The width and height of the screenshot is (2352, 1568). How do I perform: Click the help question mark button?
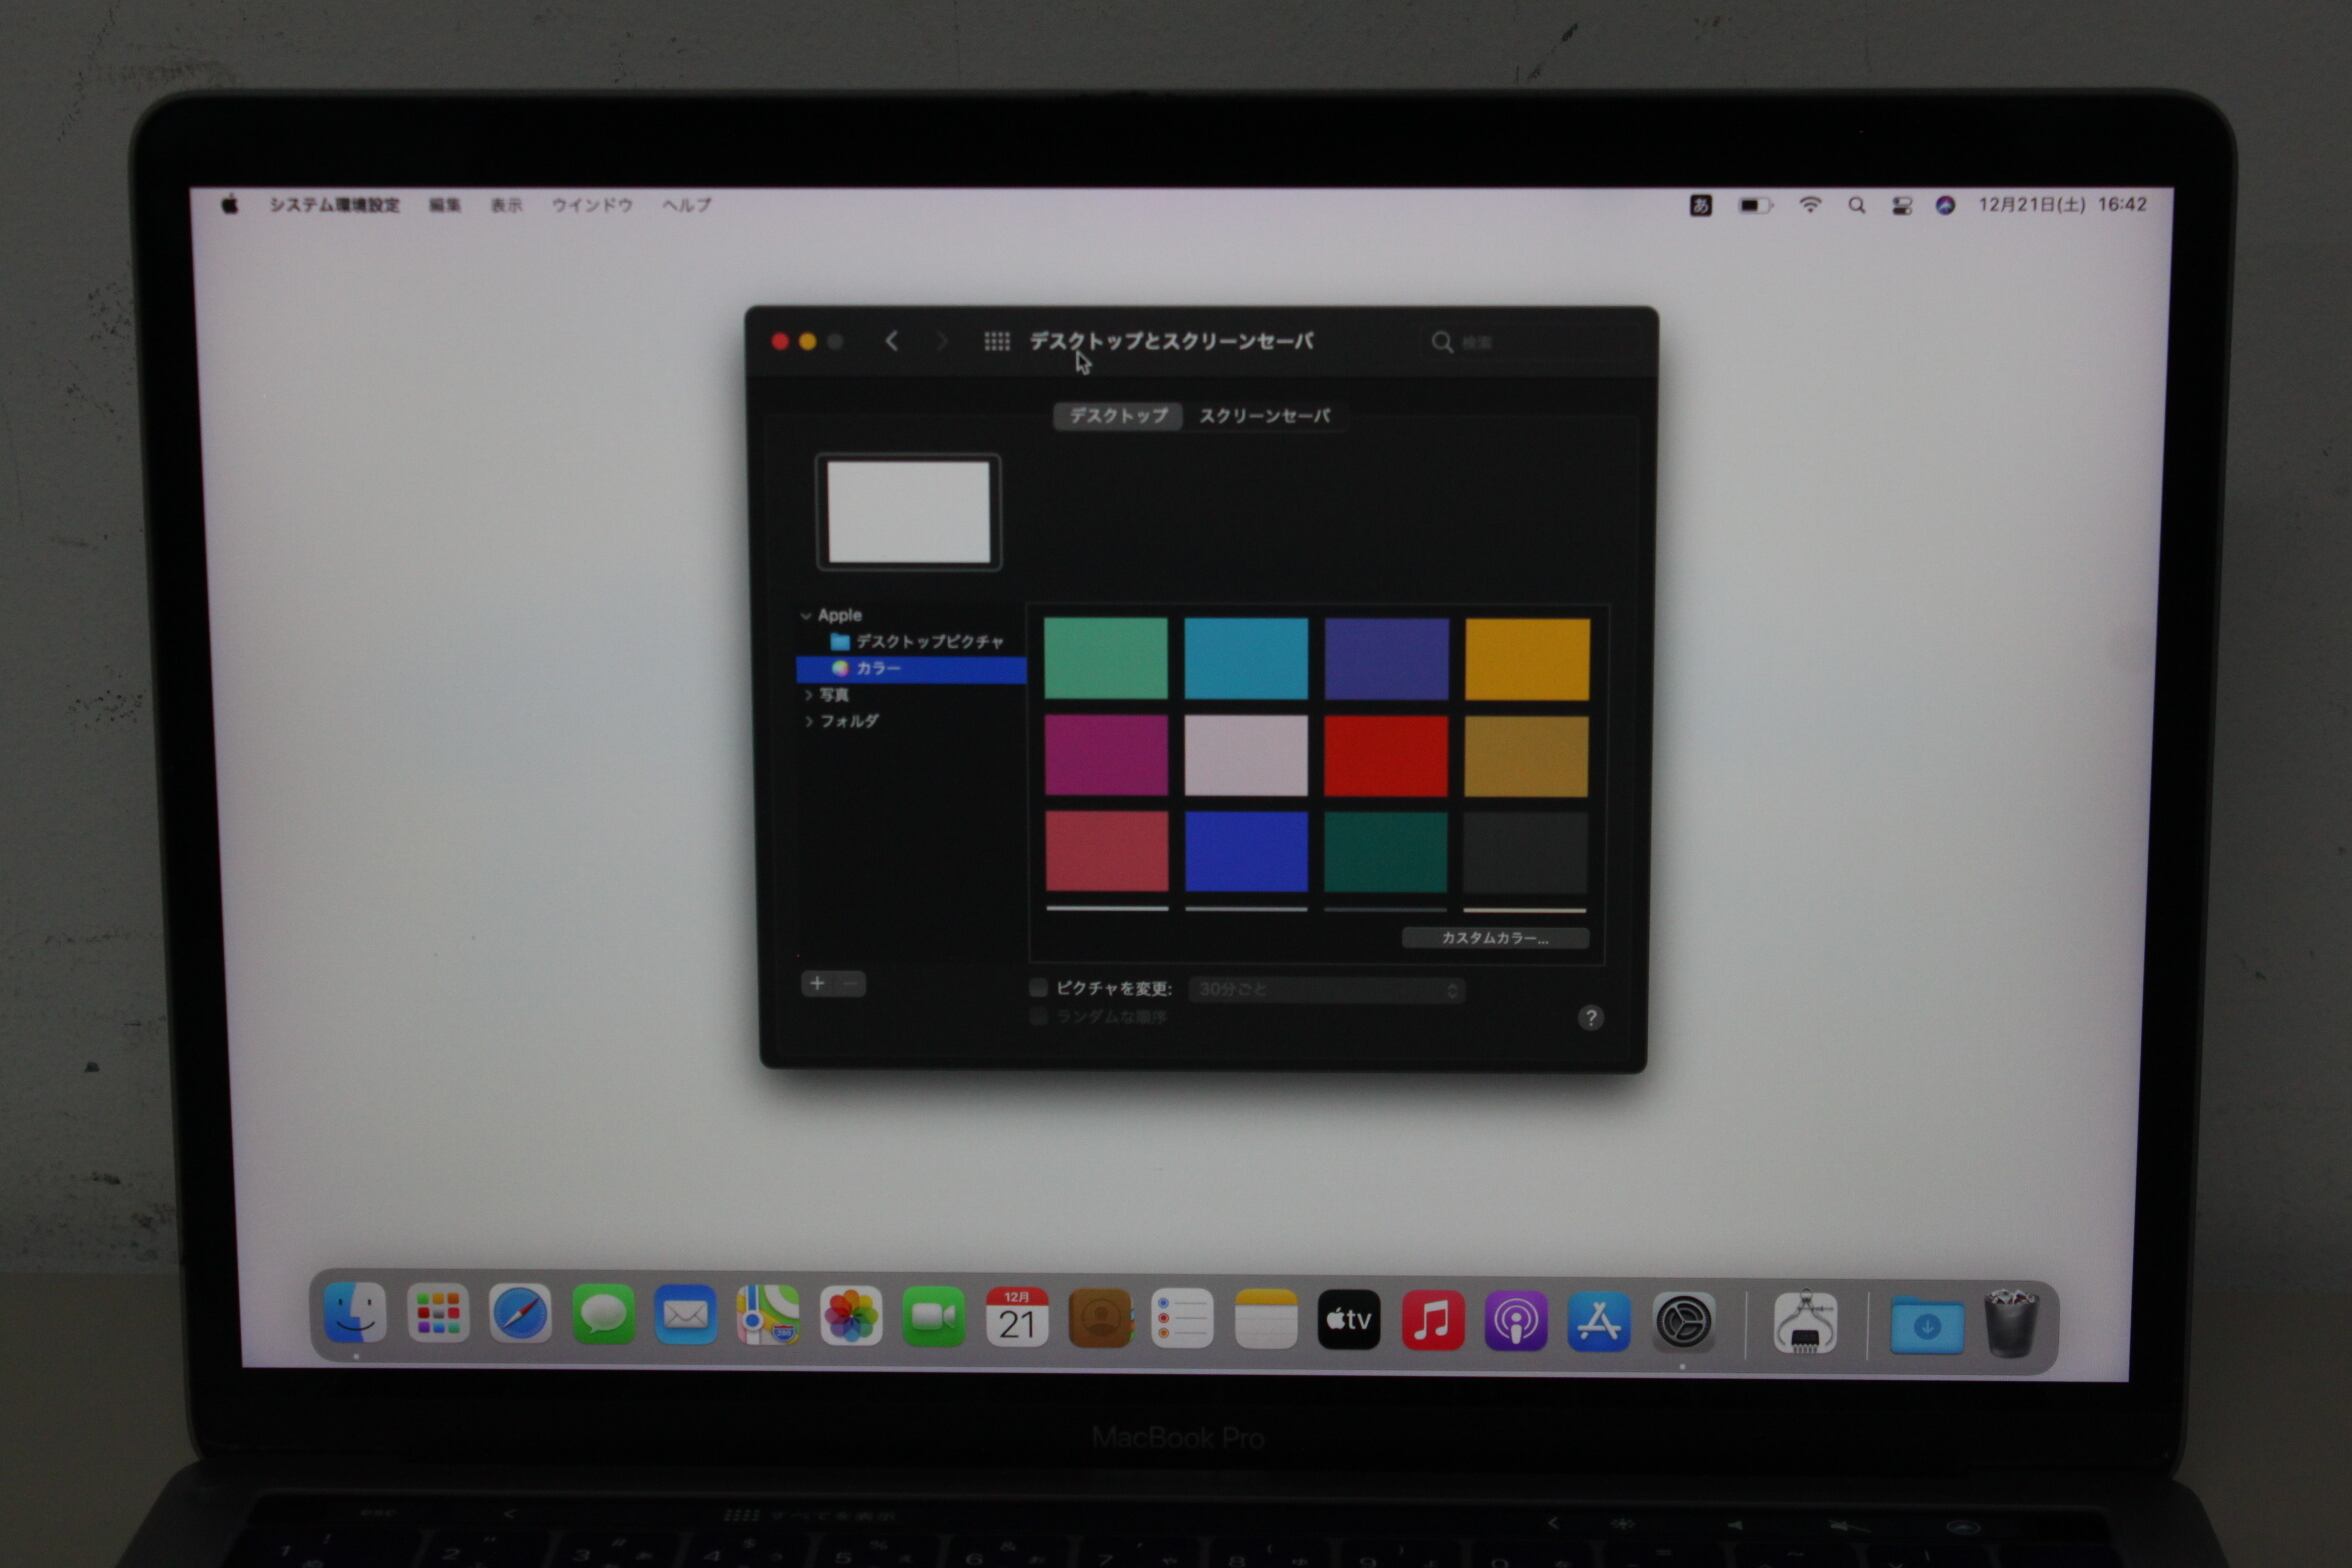1590,1018
